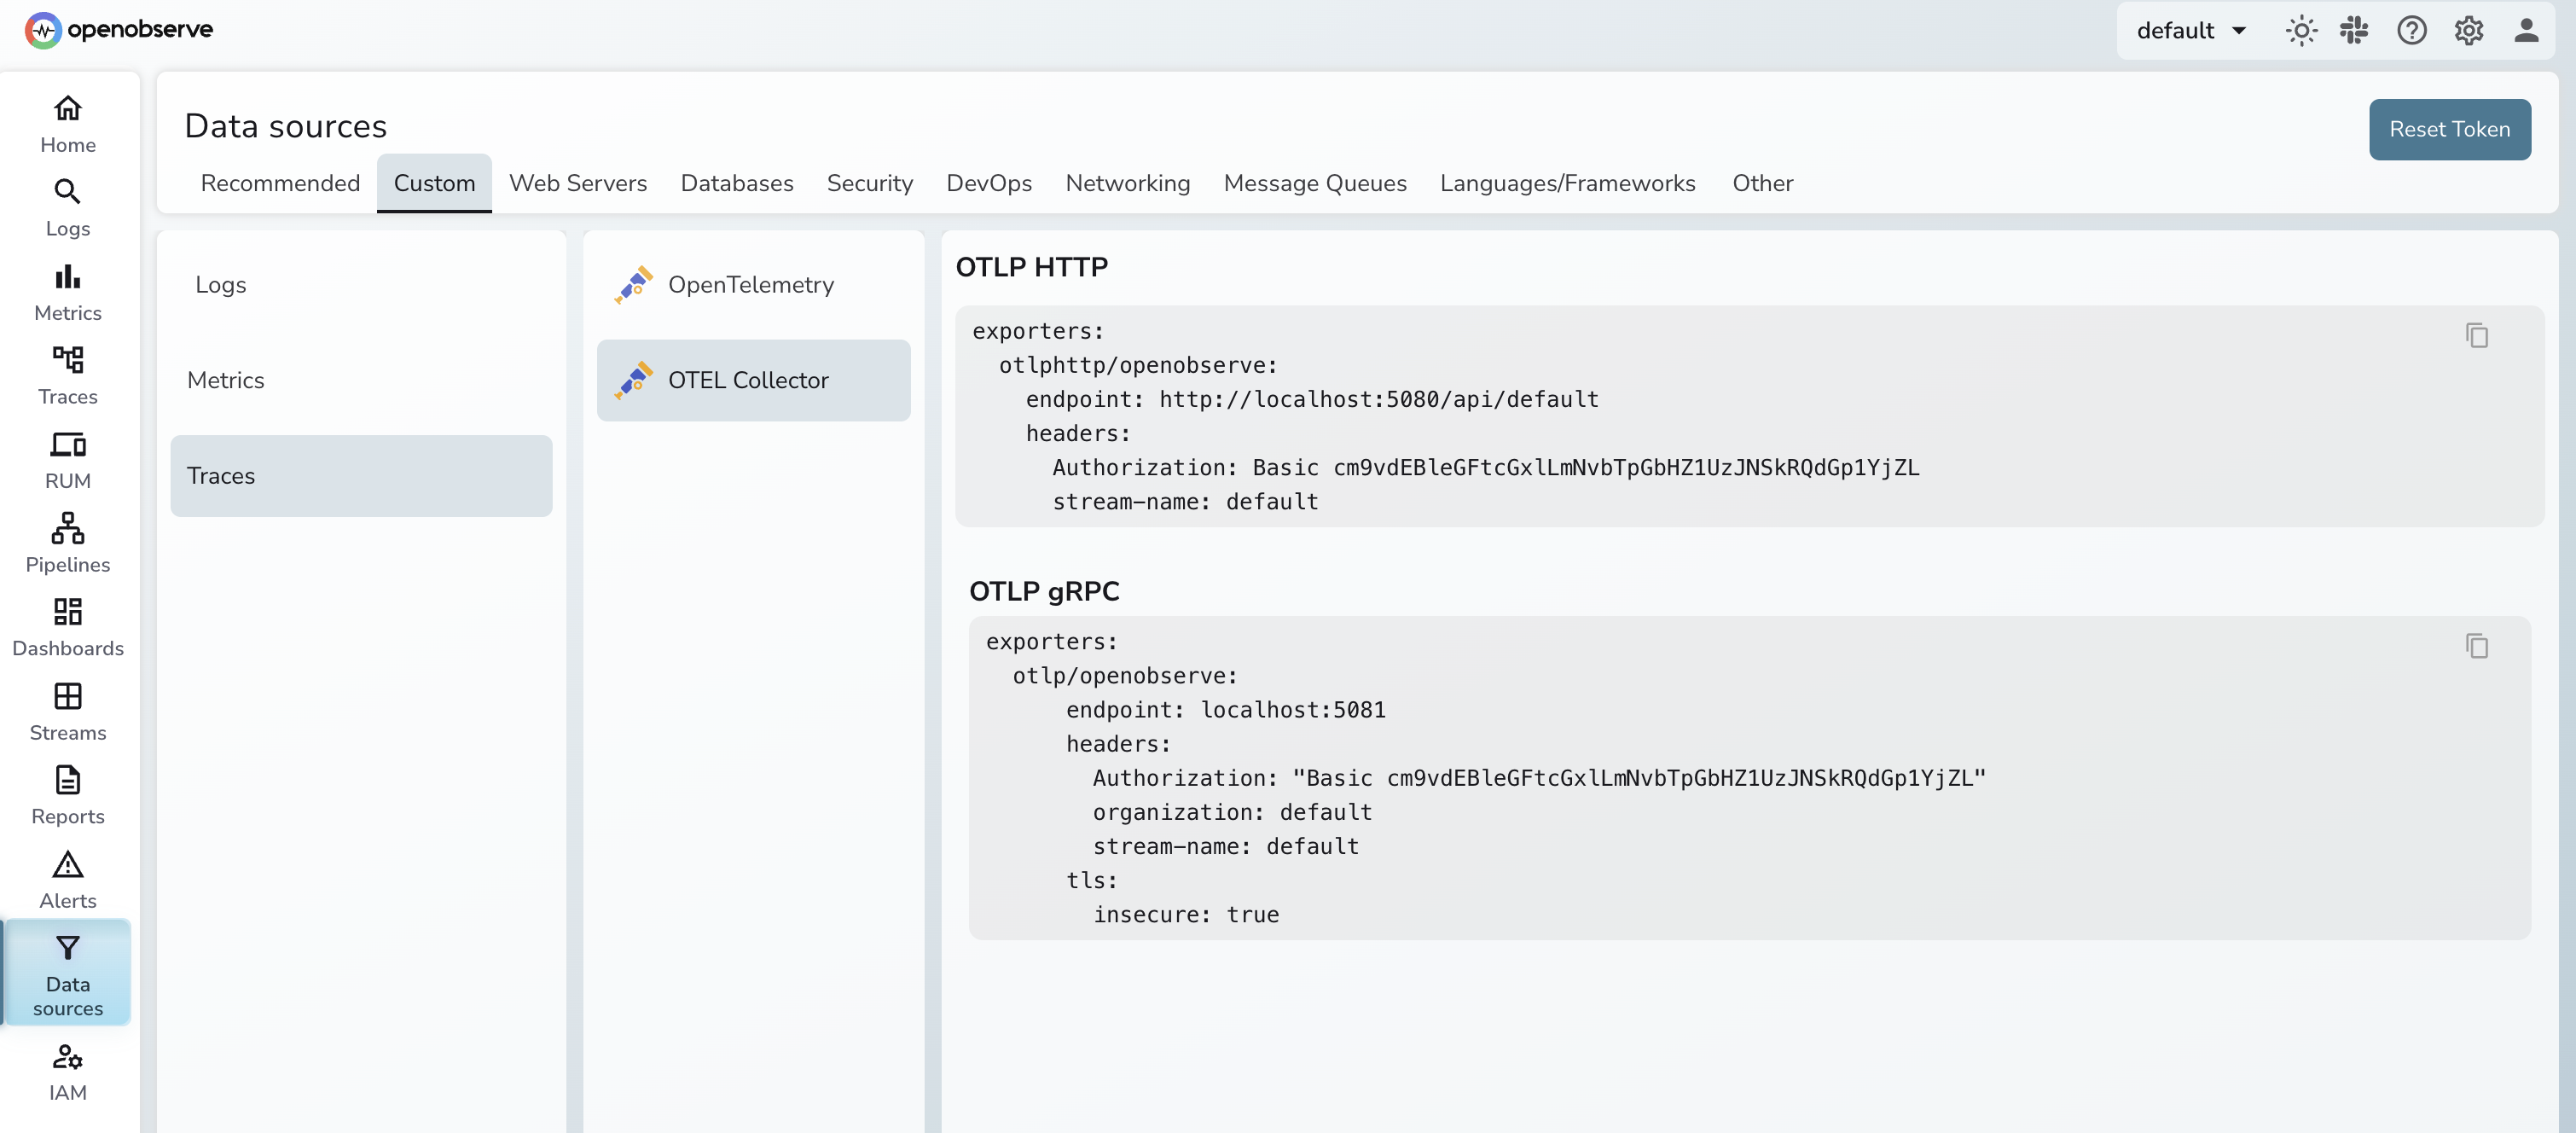
Task: Open the default organization dropdown
Action: 2192,31
